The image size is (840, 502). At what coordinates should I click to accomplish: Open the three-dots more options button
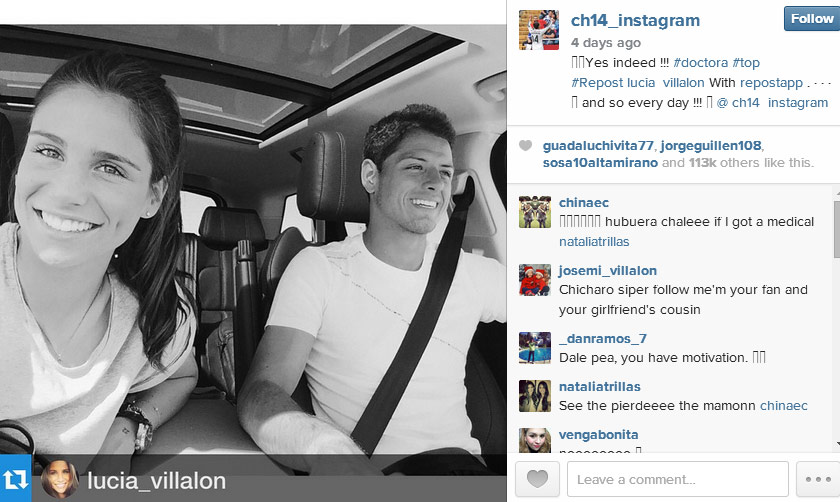pyautogui.click(x=818, y=479)
